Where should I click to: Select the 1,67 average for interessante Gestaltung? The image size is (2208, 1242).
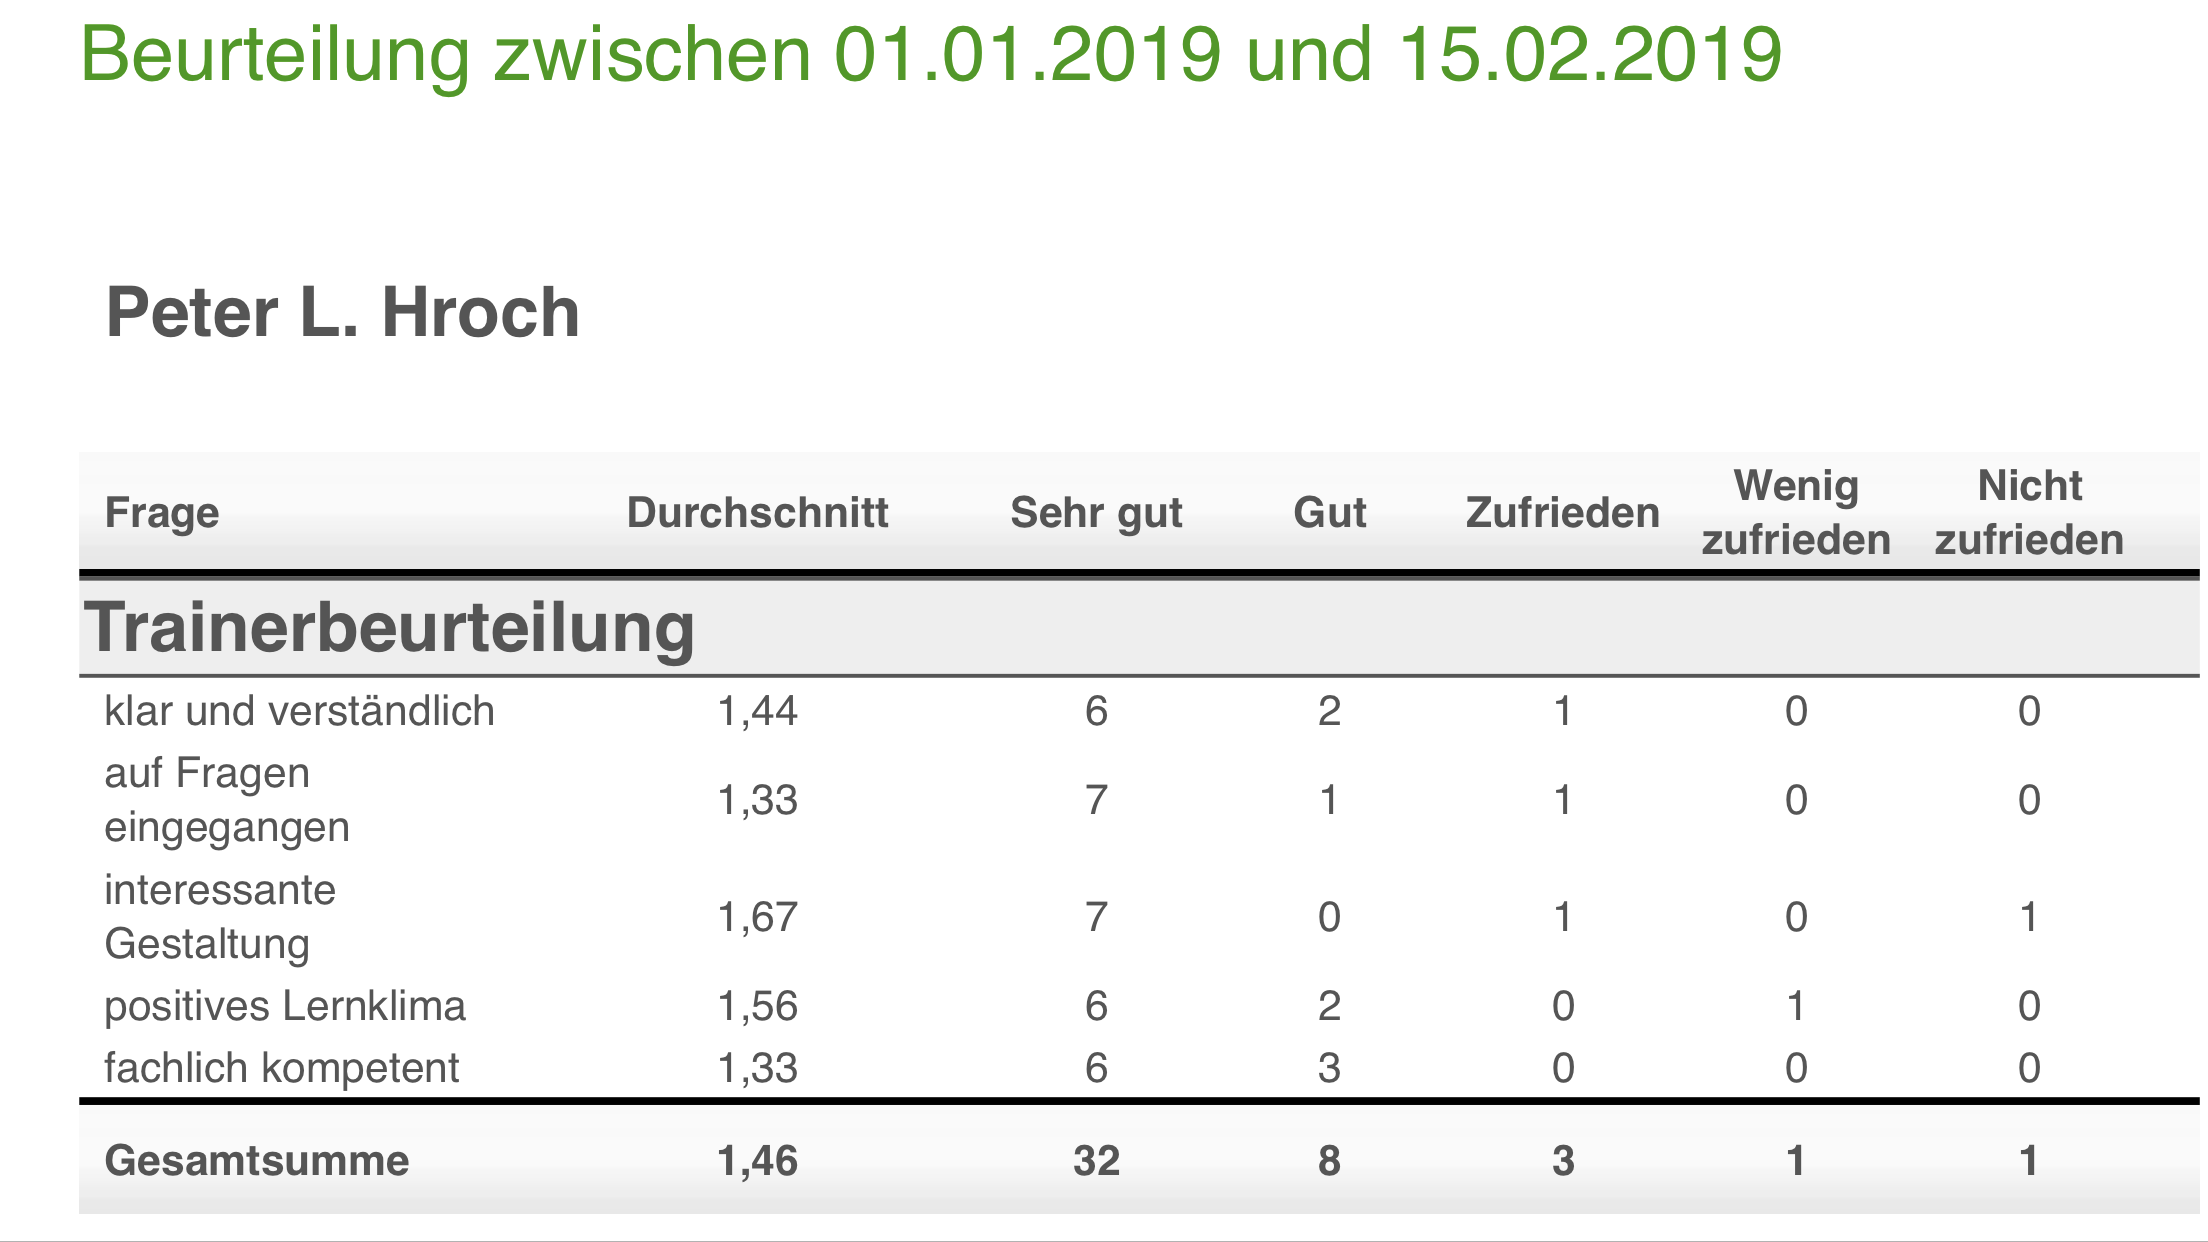(757, 917)
